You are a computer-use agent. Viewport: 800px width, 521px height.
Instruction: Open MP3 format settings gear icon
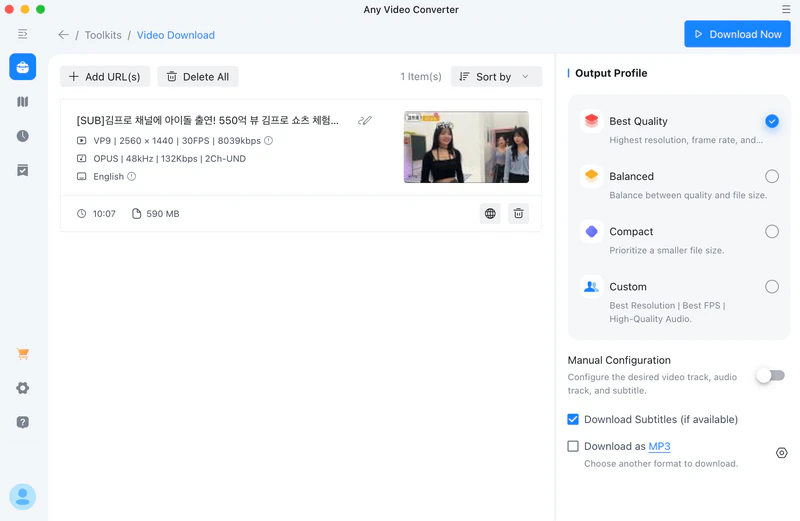782,453
